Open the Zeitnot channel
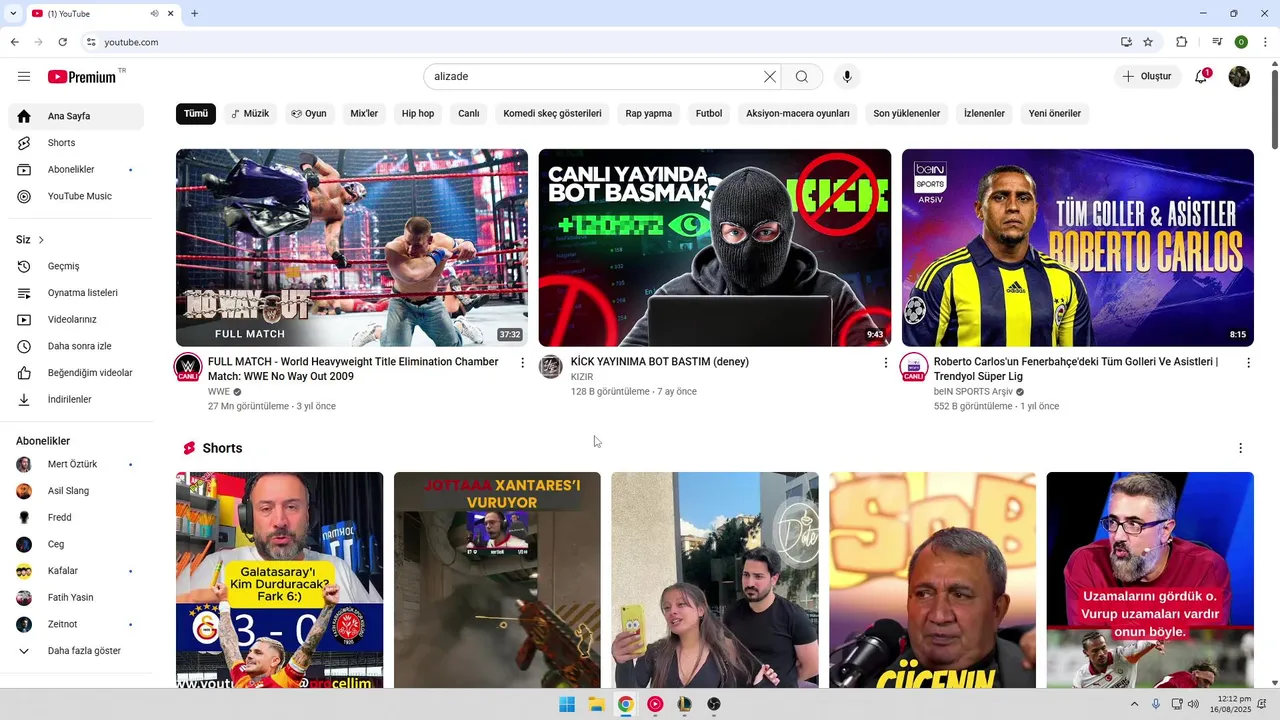This screenshot has height=720, width=1280. coord(76,624)
